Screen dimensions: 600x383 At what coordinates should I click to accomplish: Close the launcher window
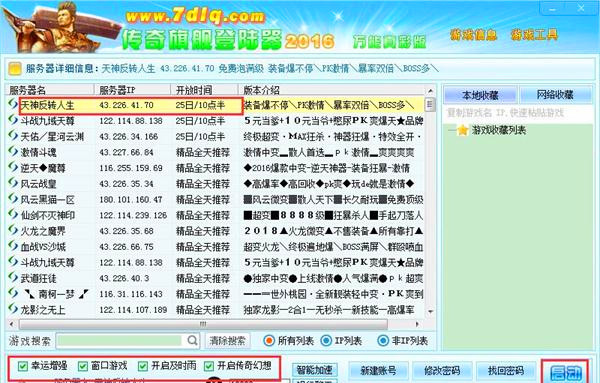pos(581,8)
